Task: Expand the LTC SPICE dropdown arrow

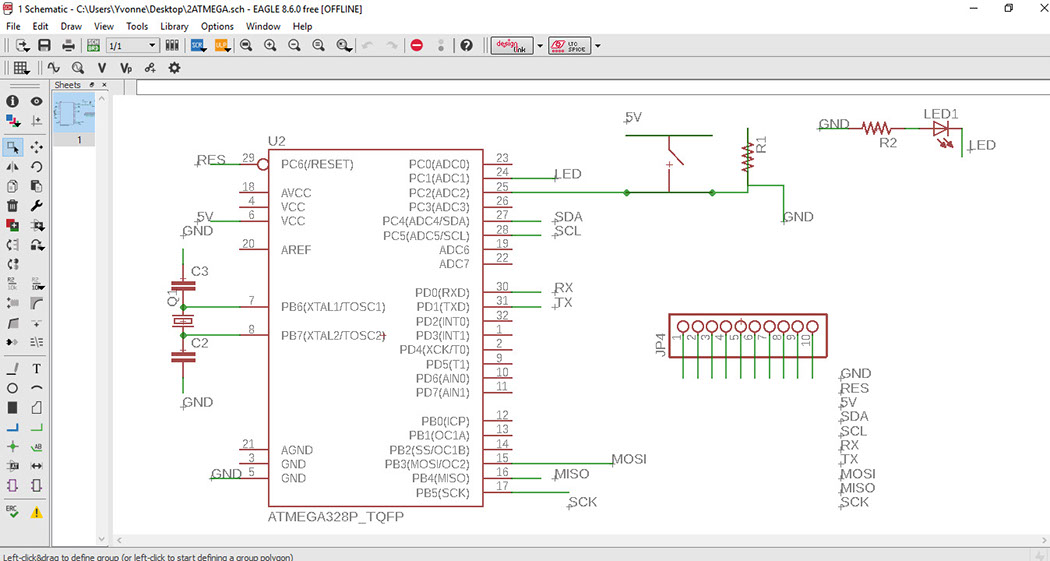Action: coord(598,46)
